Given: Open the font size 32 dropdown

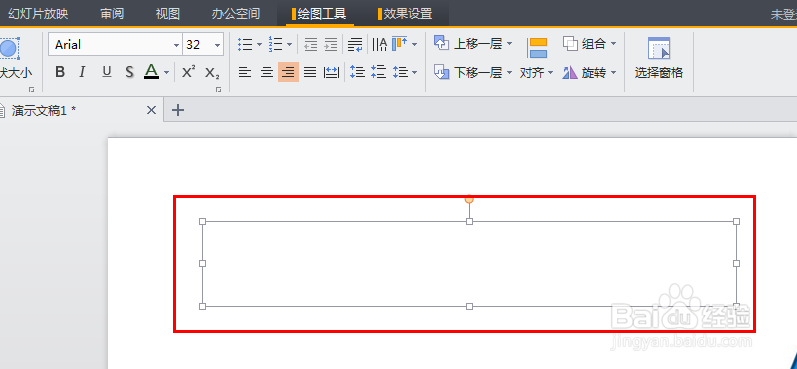Looking at the screenshot, I should tap(218, 45).
